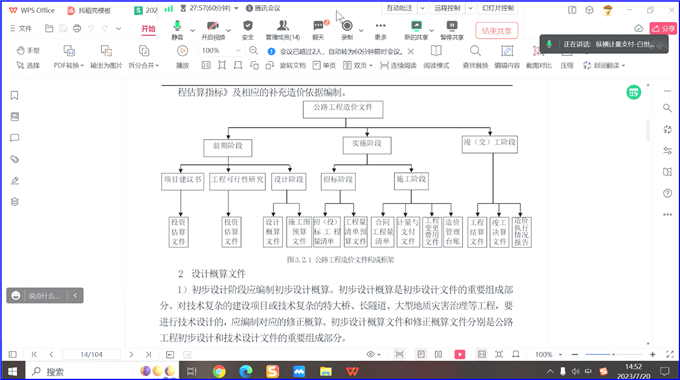680x380 pixels.
Task: Start recording with 录制 icon
Action: (x=347, y=30)
